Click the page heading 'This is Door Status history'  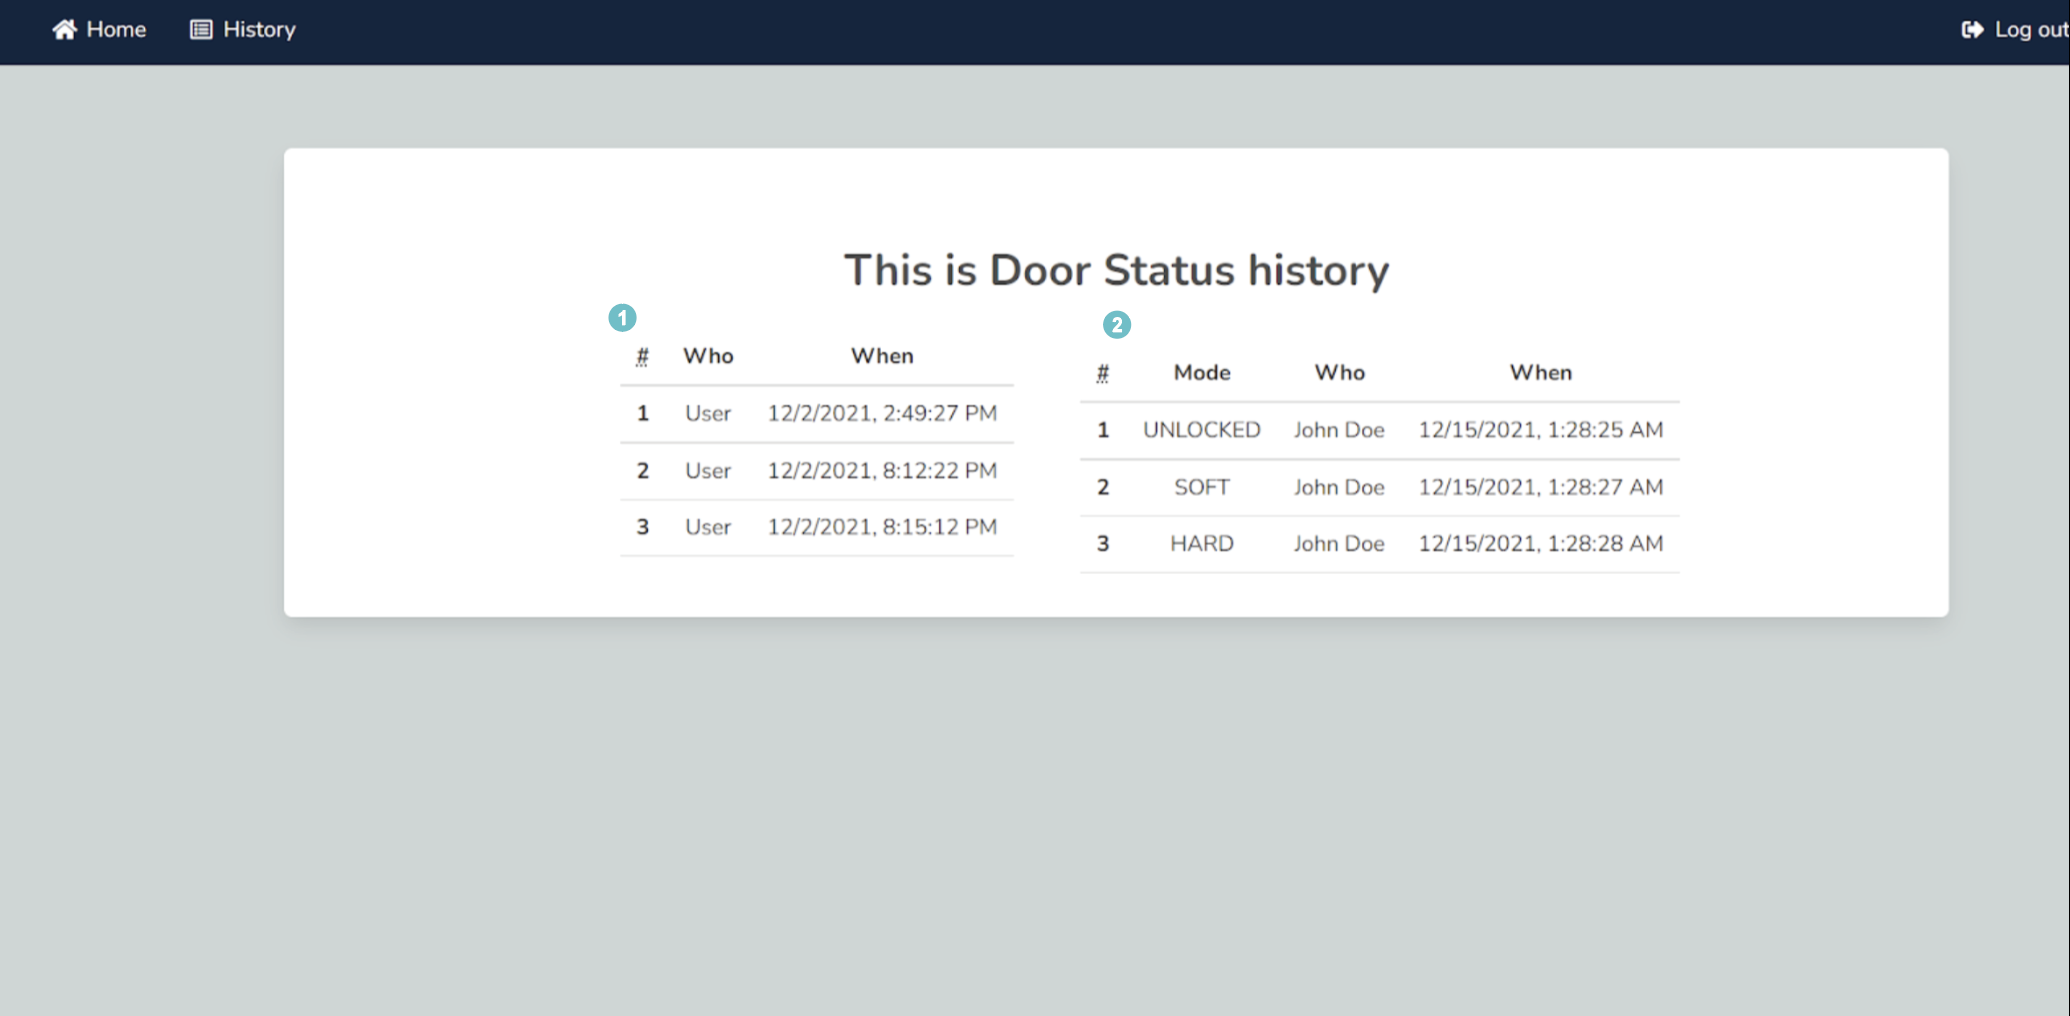click(x=1116, y=270)
